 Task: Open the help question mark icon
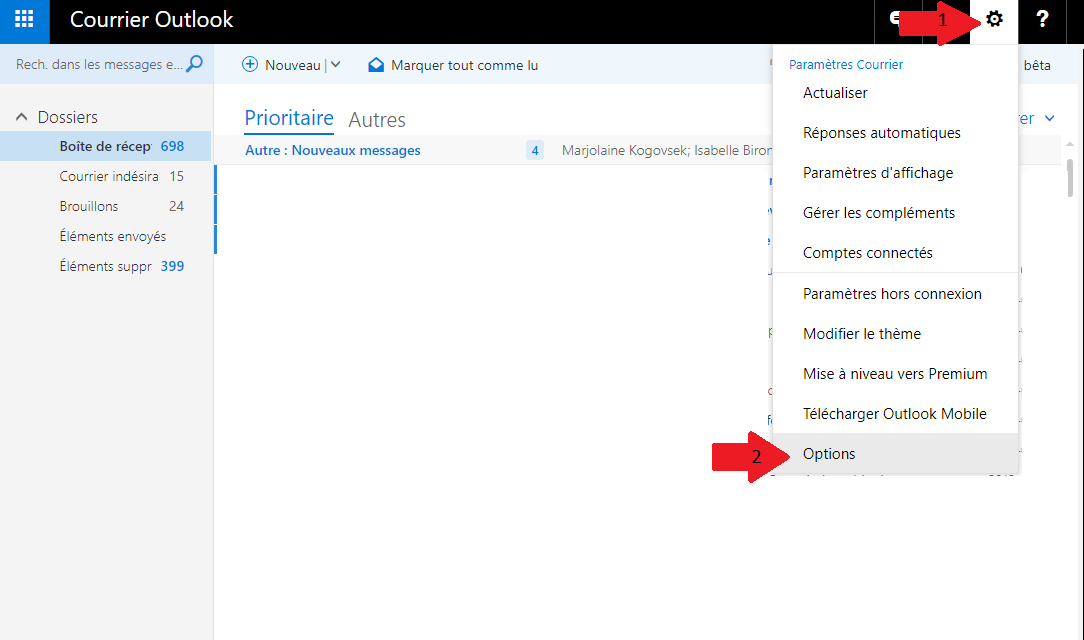click(x=1042, y=19)
